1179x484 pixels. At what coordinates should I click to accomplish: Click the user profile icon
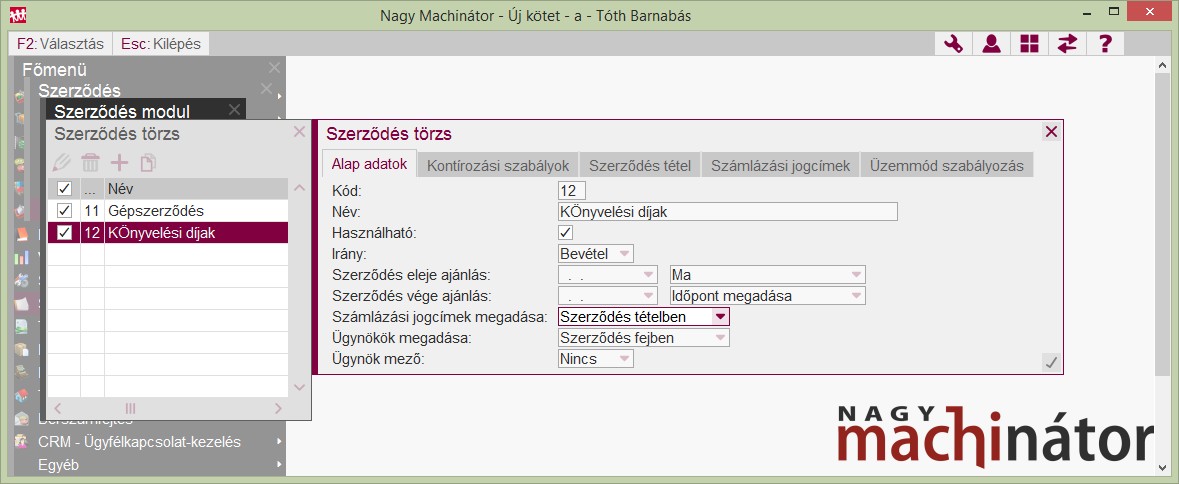[991, 44]
